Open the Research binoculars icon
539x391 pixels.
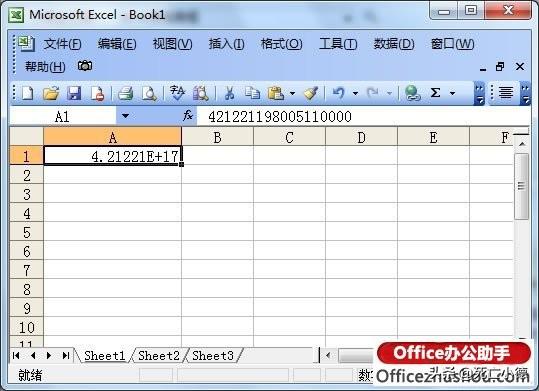[x=201, y=93]
